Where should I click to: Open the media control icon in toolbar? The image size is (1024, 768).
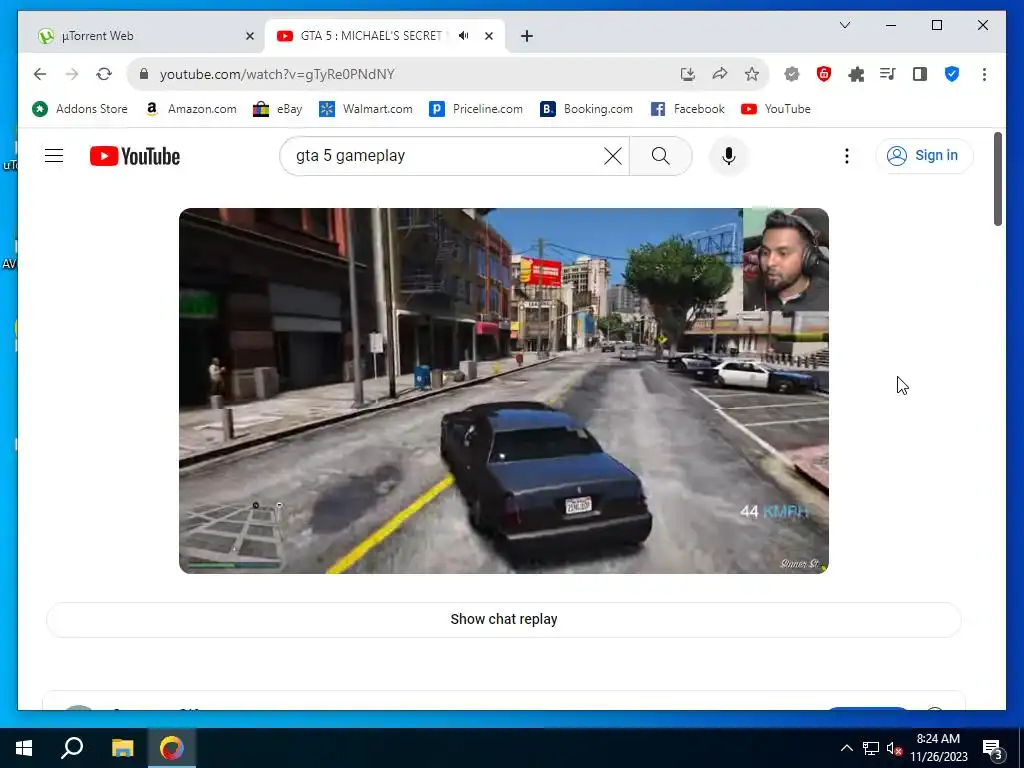click(888, 74)
